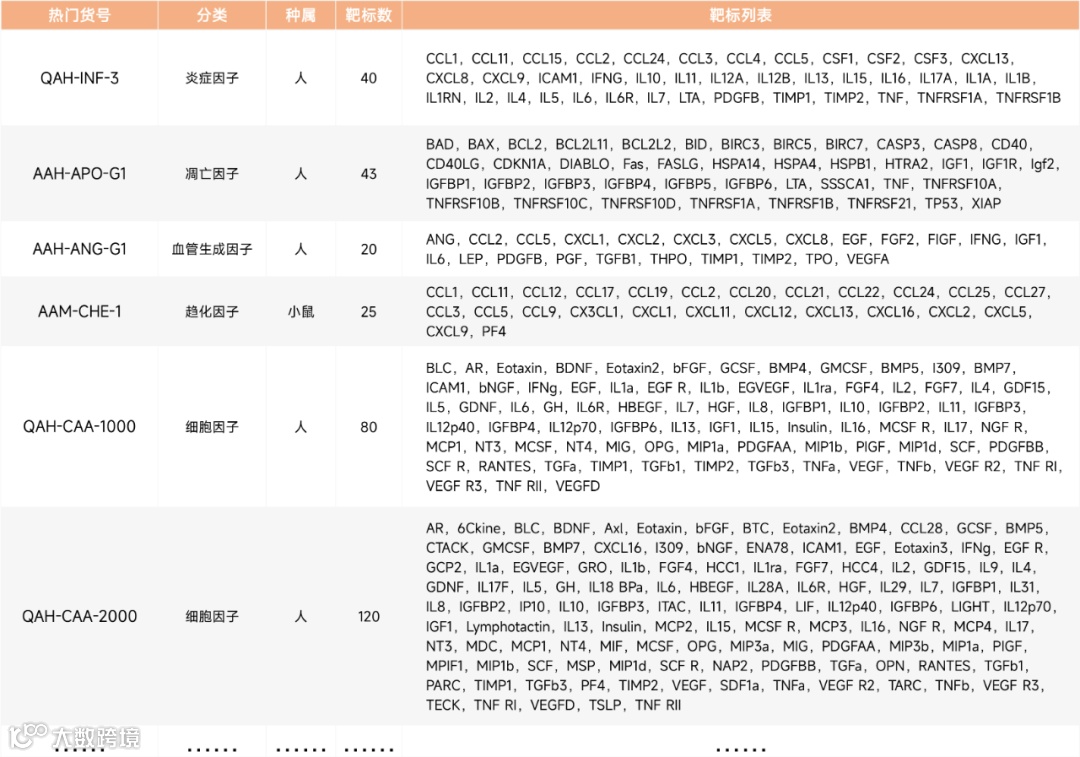Click TP53 in the AAH-APO-G1 target list
The height and width of the screenshot is (757, 1080).
942,203
